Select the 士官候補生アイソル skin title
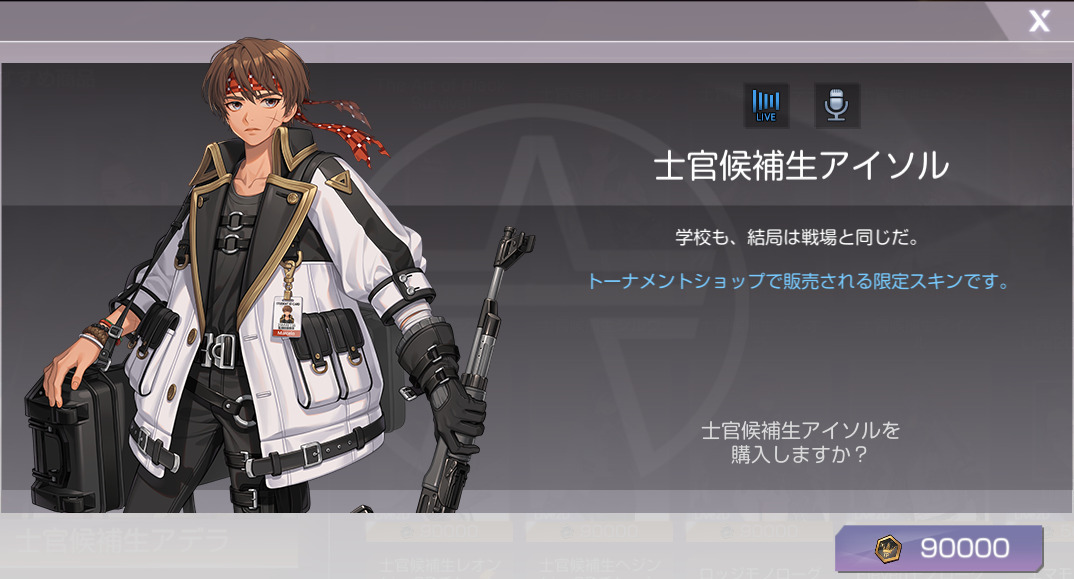Viewport: 1074px width, 579px height. pos(801,166)
